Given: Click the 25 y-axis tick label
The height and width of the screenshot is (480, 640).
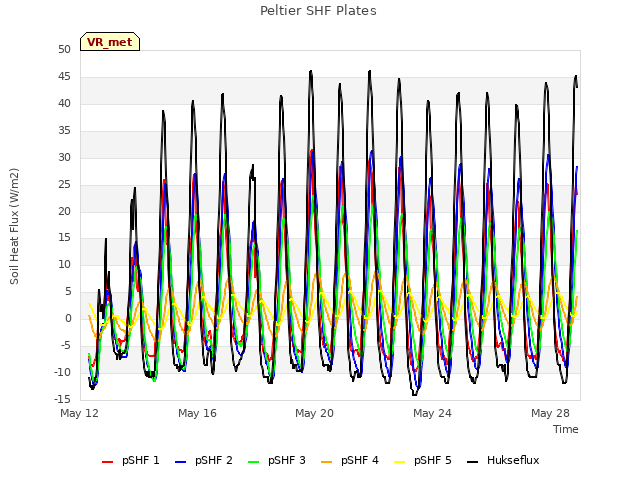Looking at the screenshot, I should tap(64, 184).
